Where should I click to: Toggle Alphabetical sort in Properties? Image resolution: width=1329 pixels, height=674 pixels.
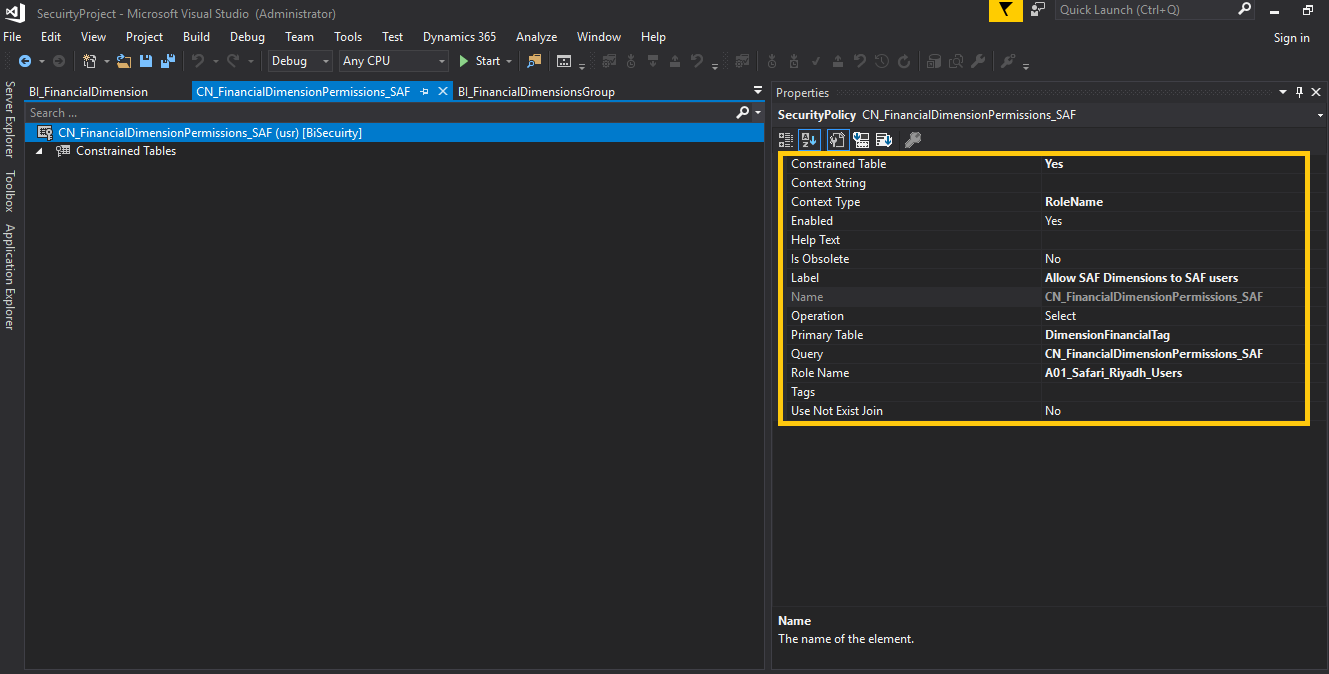pyautogui.click(x=809, y=139)
